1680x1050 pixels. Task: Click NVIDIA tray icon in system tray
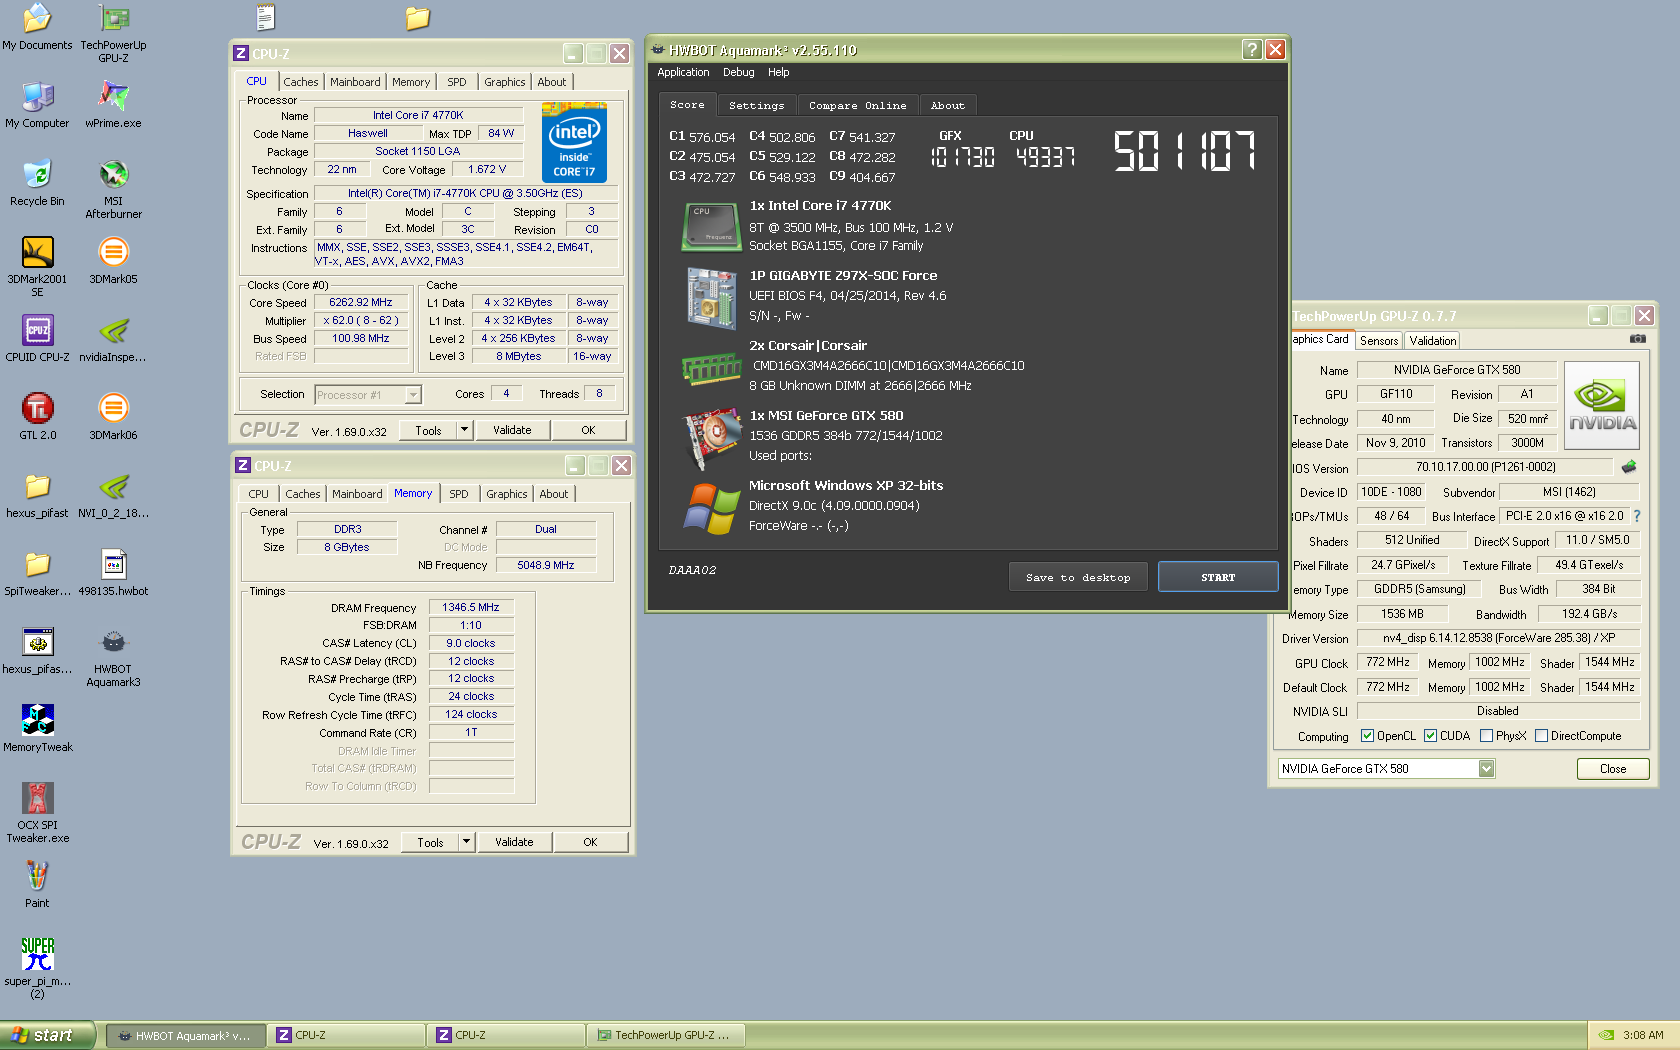1606,1035
